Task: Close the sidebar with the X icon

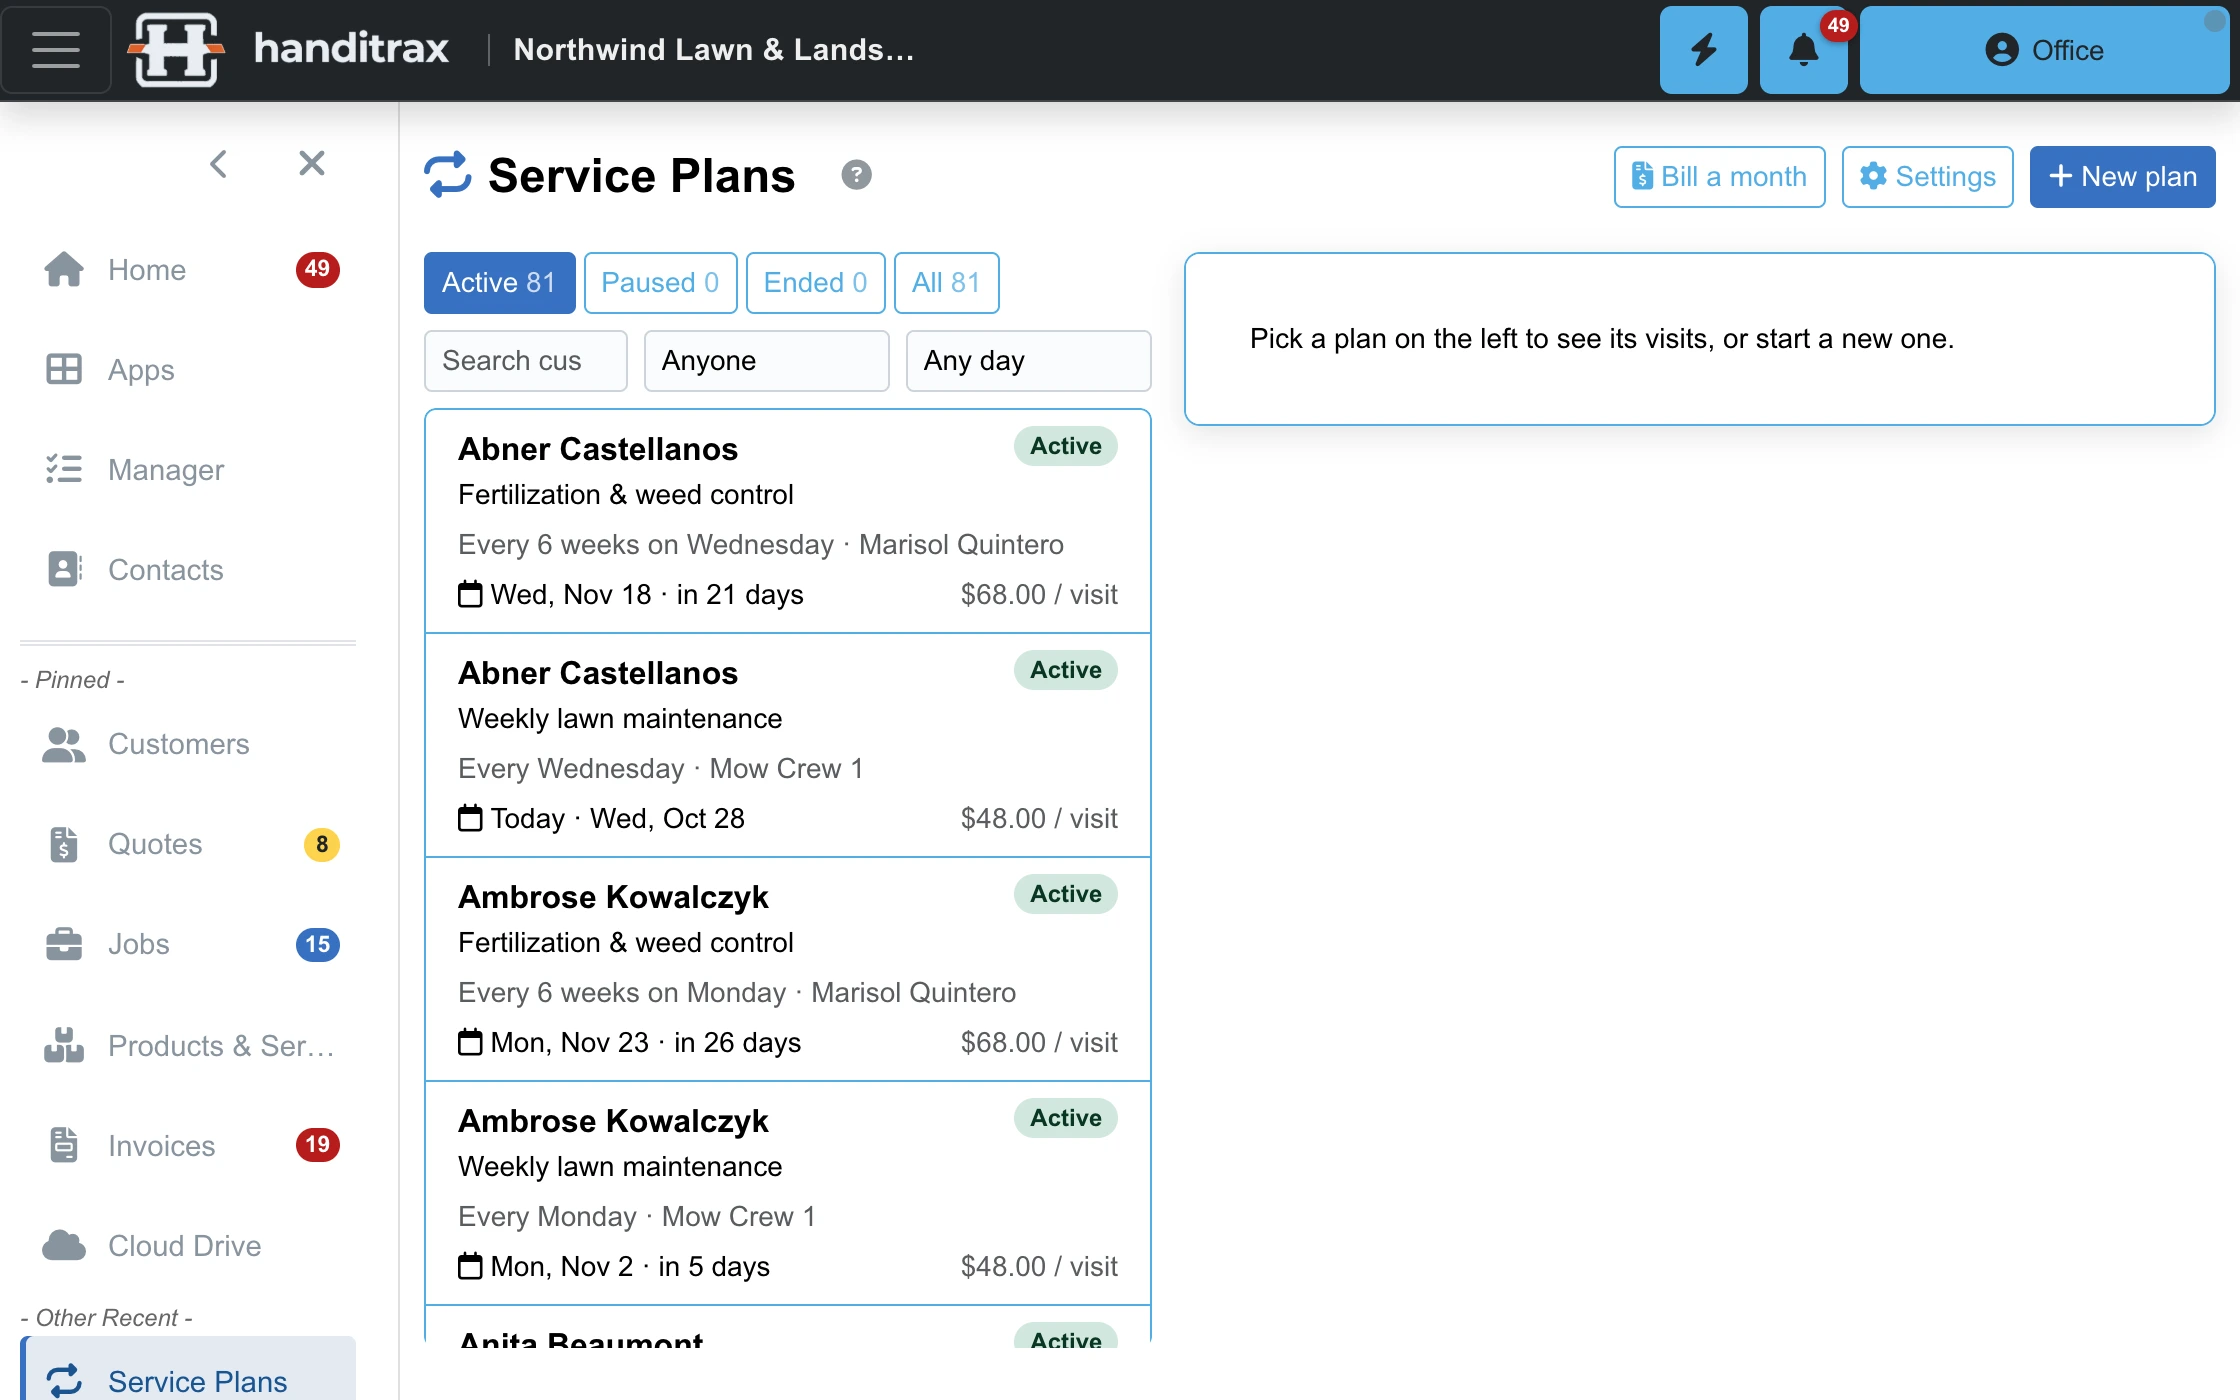Action: pyautogui.click(x=312, y=163)
